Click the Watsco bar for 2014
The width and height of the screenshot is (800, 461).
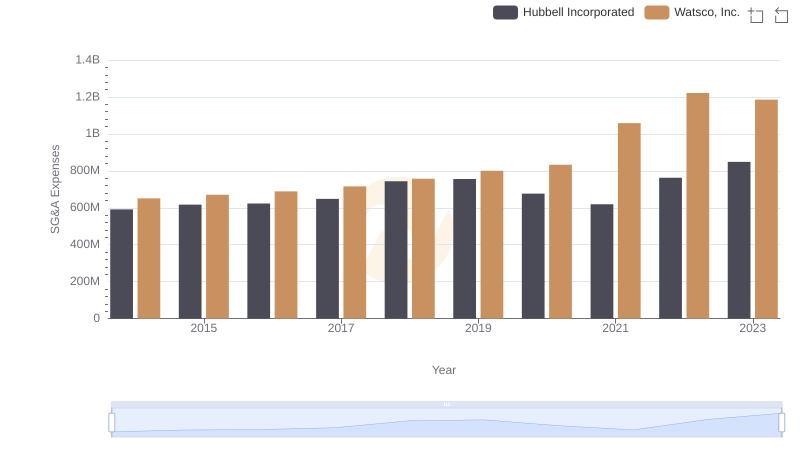tap(149, 259)
